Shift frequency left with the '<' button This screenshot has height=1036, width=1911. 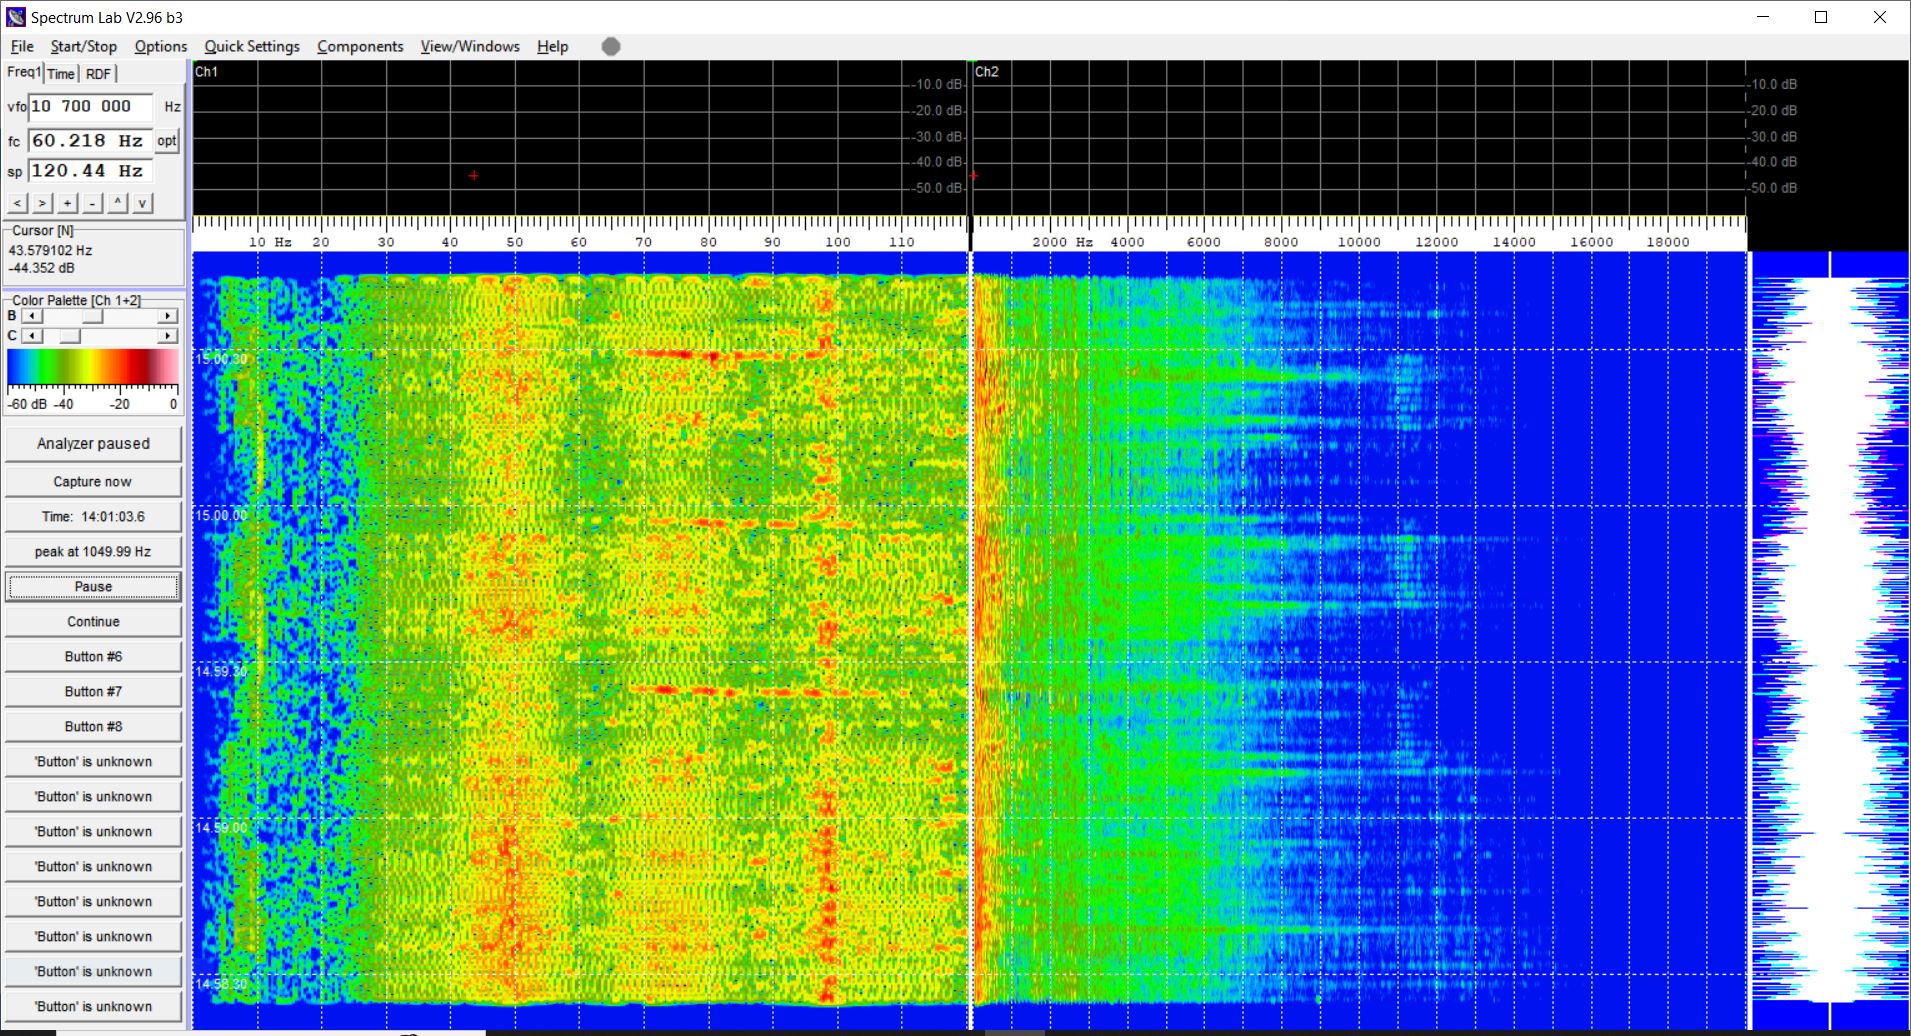pyautogui.click(x=18, y=203)
